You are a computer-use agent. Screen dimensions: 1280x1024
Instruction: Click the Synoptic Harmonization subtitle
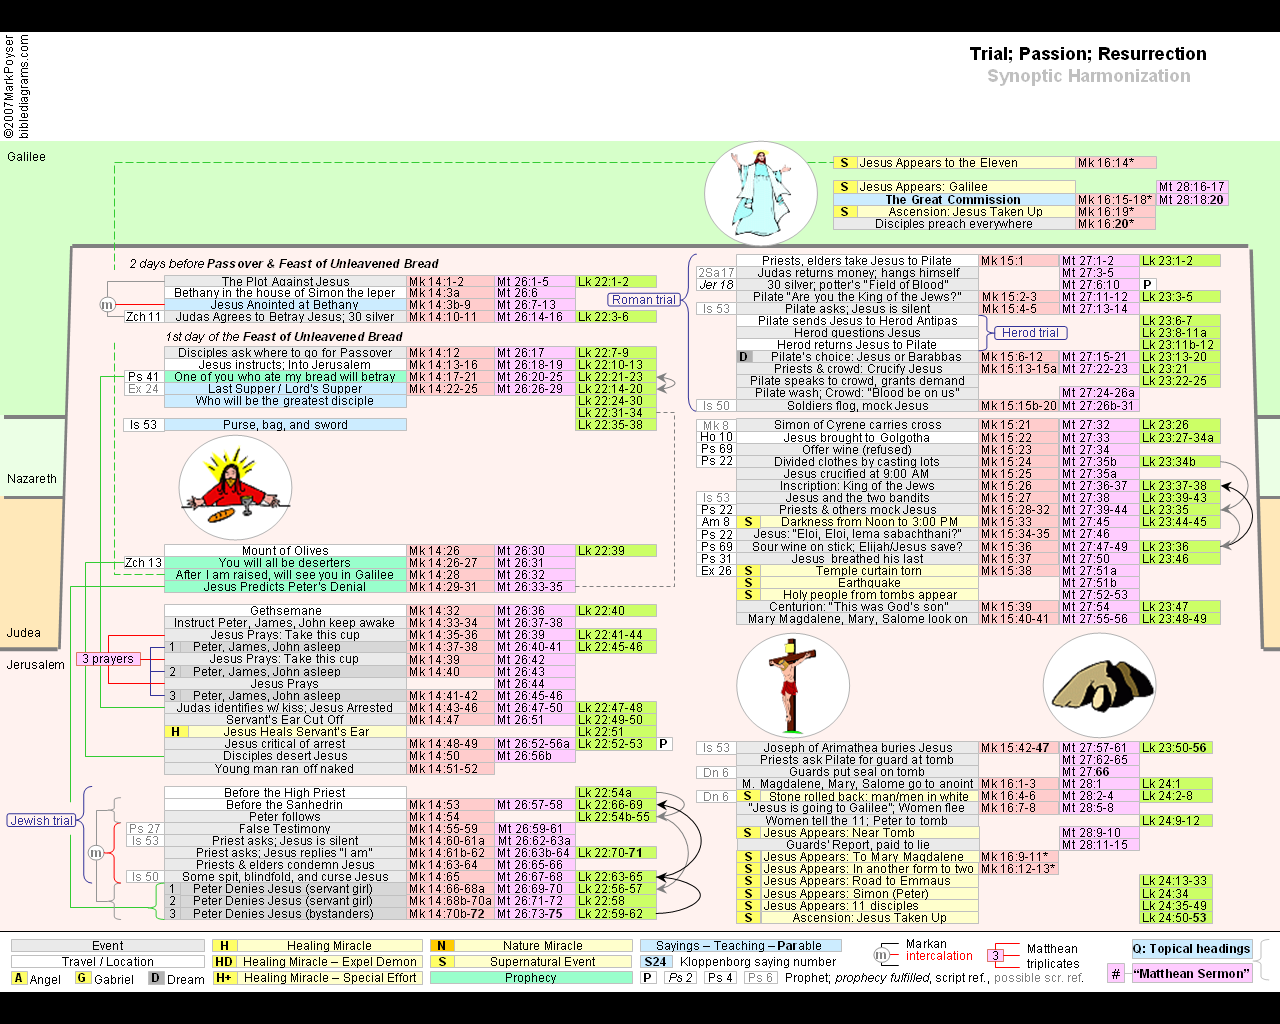pyautogui.click(x=1089, y=76)
